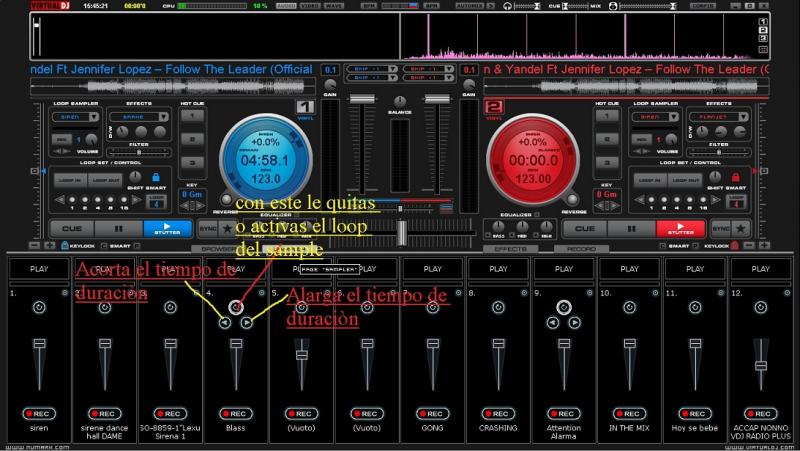Screen dimensions: 800x451
Task: Enable Keylock padlock on deck 2
Action: [x=734, y=245]
